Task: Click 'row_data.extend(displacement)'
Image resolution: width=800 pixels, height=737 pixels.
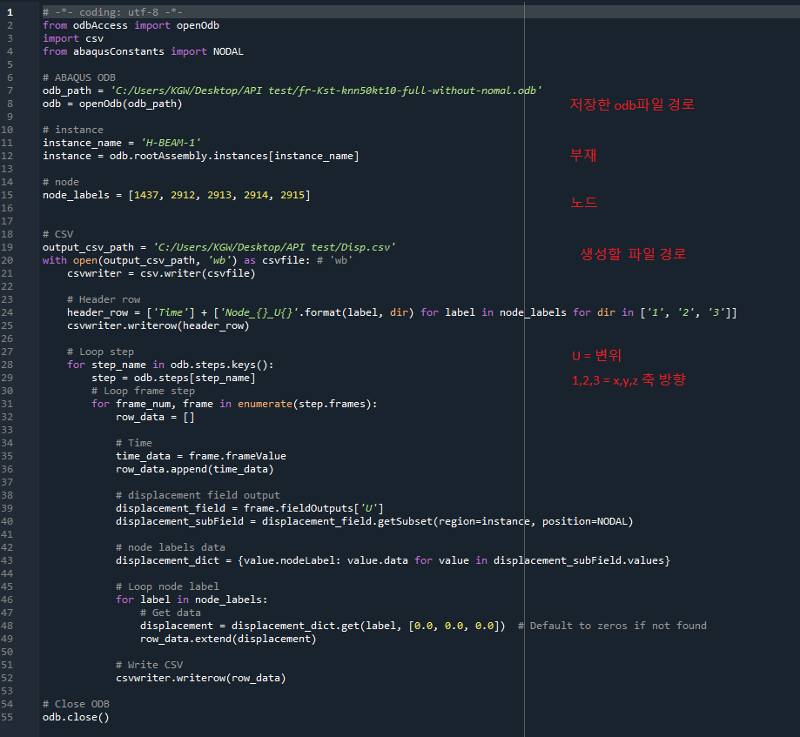Action: [228, 639]
